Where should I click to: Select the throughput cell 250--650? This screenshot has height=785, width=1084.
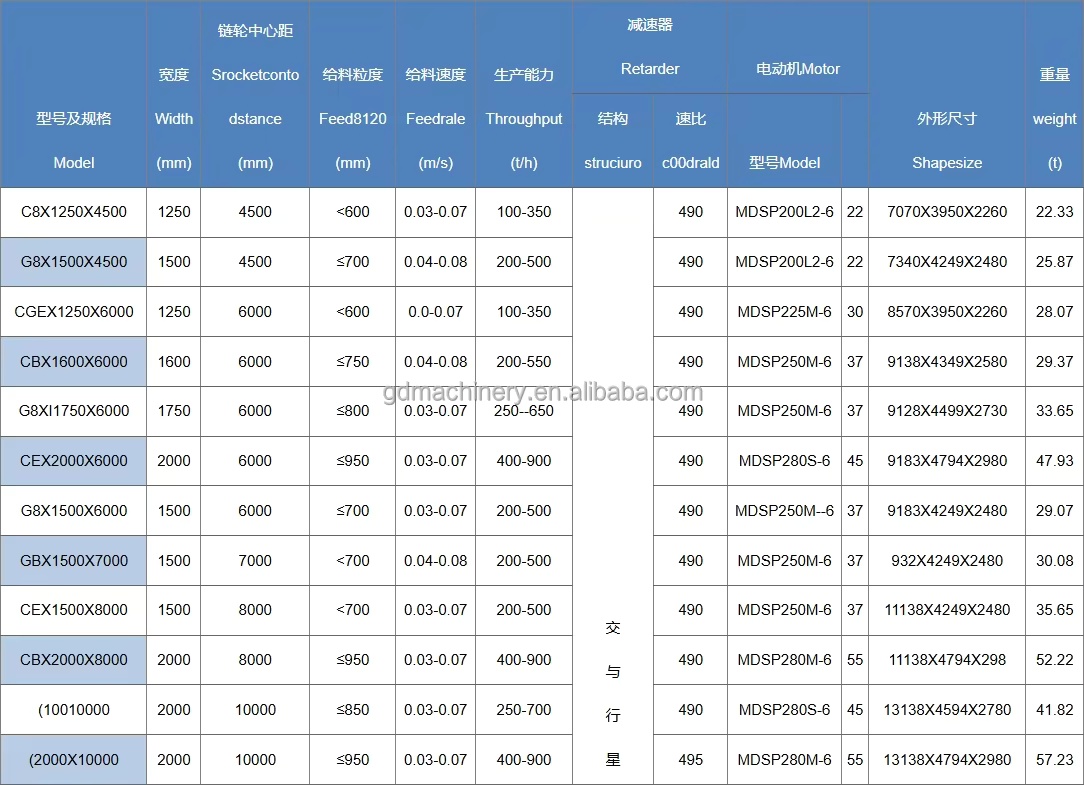tap(524, 411)
